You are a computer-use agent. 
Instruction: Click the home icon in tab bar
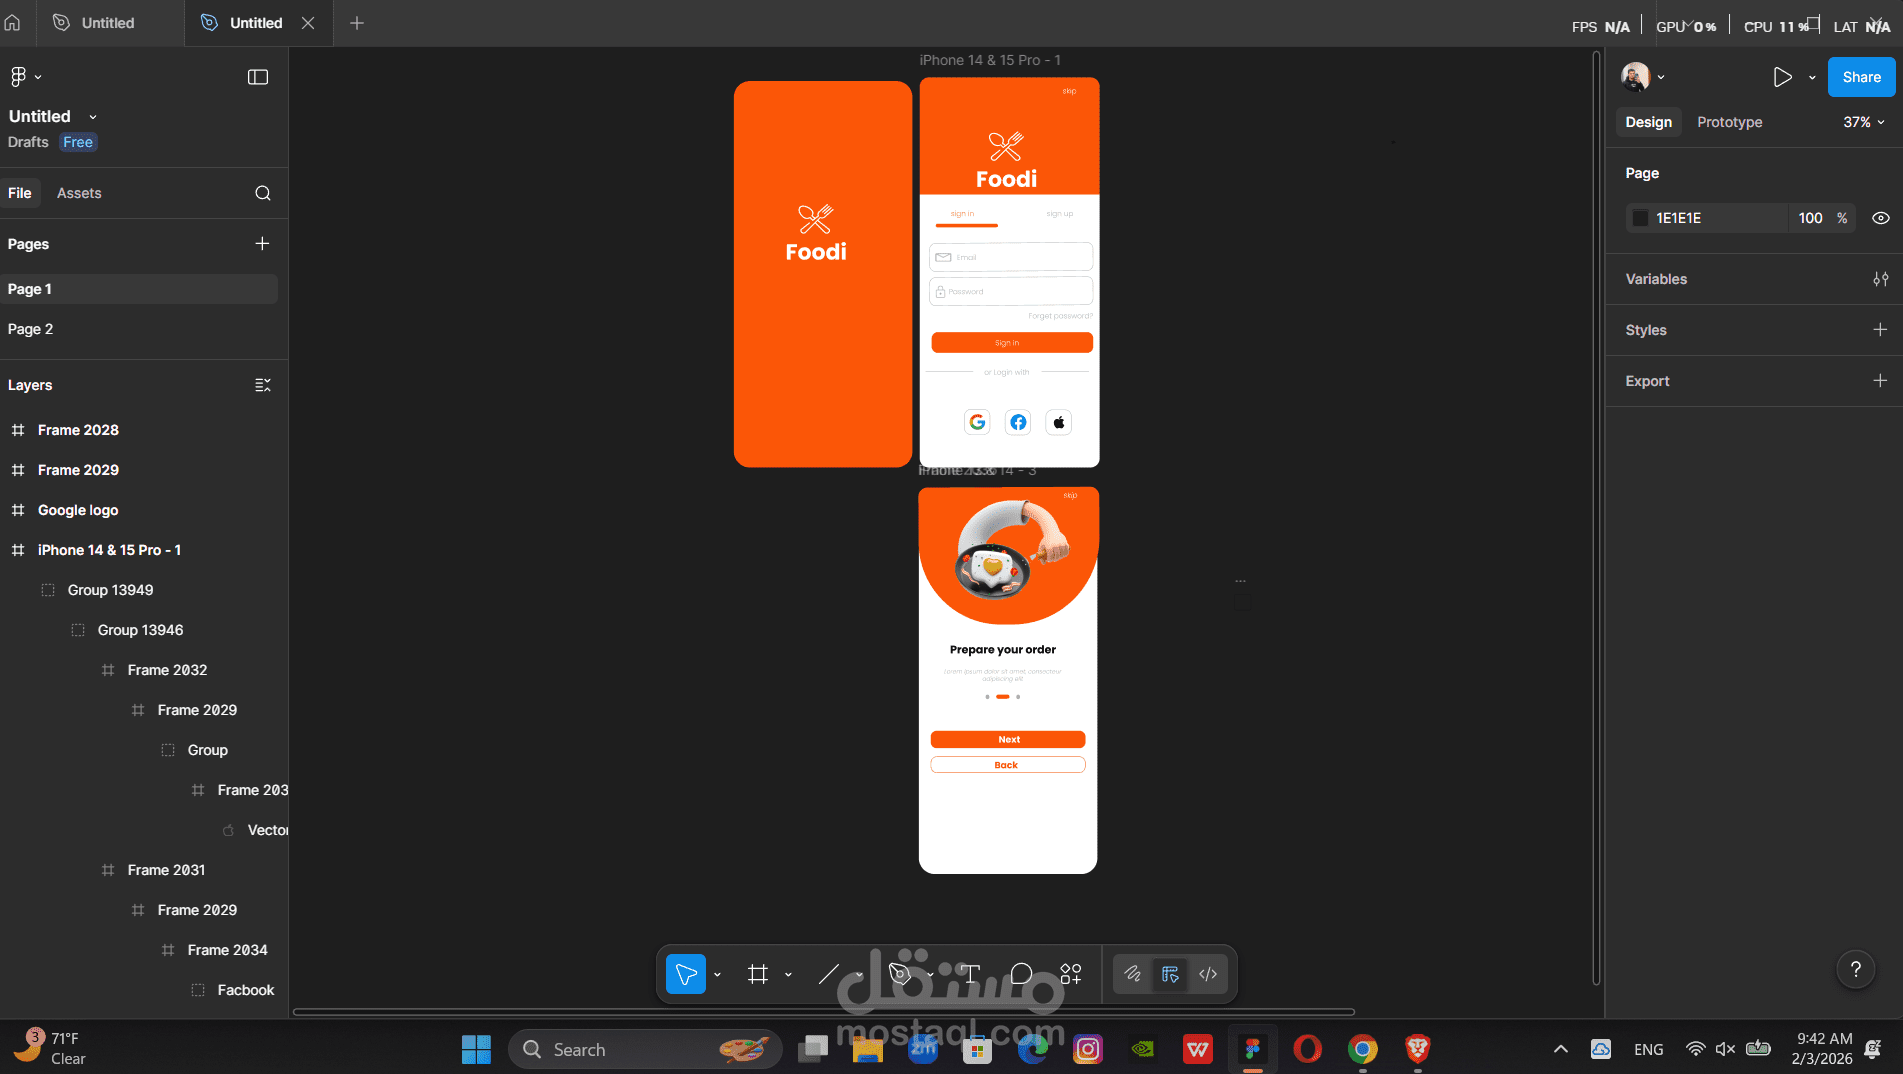coord(13,22)
